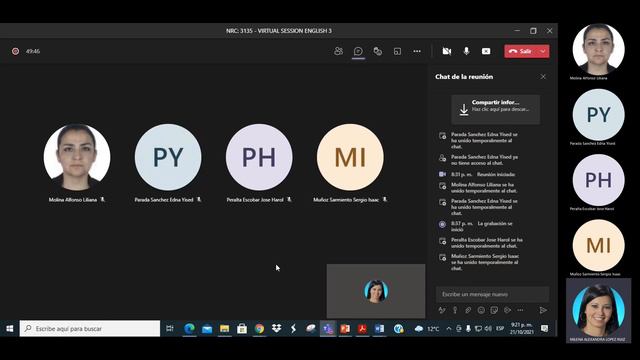
Task: Open File Explorer from the taskbar
Action: (224, 329)
